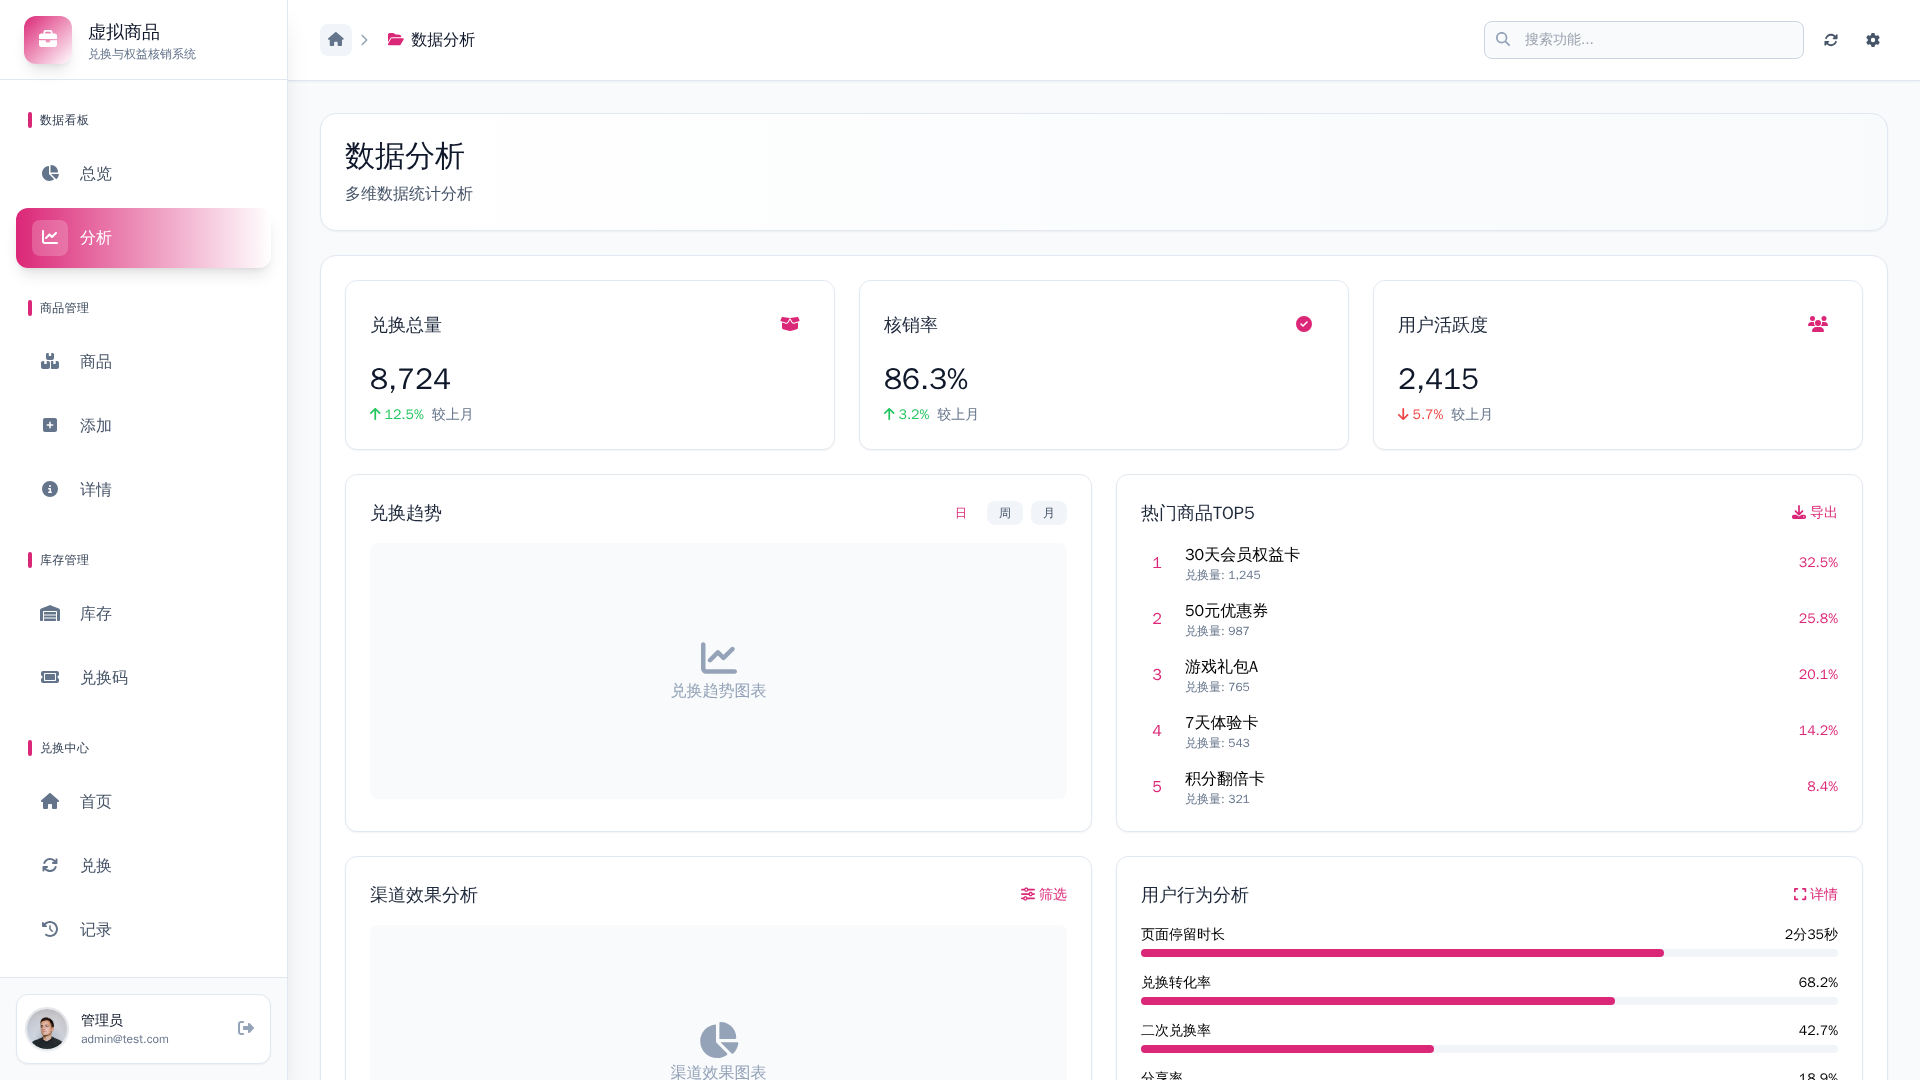Click the home breadcrumb icon
Image resolution: width=1920 pixels, height=1080 pixels.
[x=336, y=40]
